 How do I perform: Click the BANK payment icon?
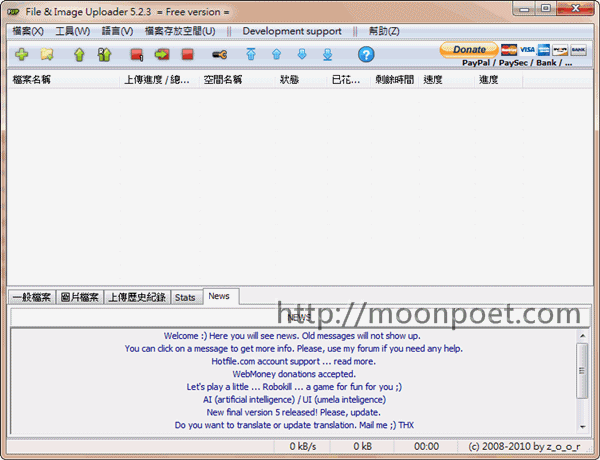(x=578, y=50)
